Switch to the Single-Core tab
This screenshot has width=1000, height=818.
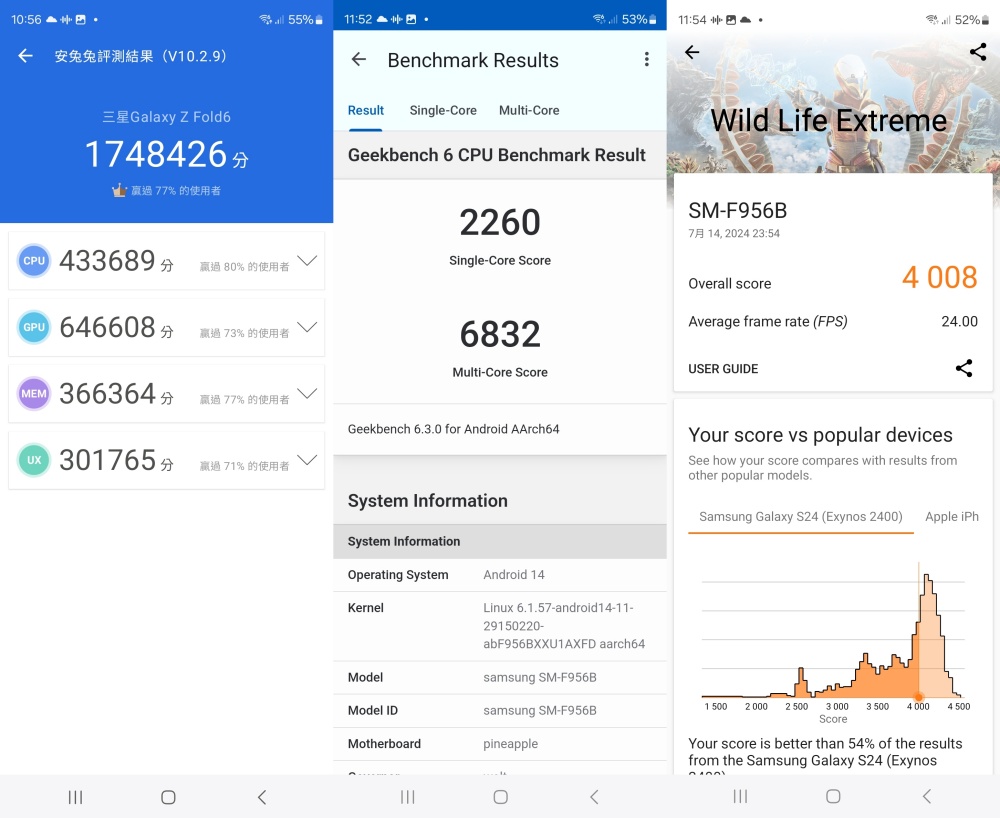point(443,110)
